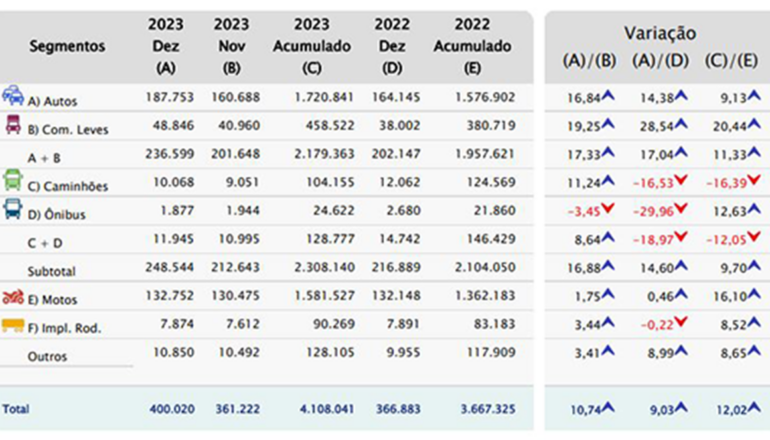Select the 2023 Dez (A) column header
The height and width of the screenshot is (440, 770).
tap(165, 47)
